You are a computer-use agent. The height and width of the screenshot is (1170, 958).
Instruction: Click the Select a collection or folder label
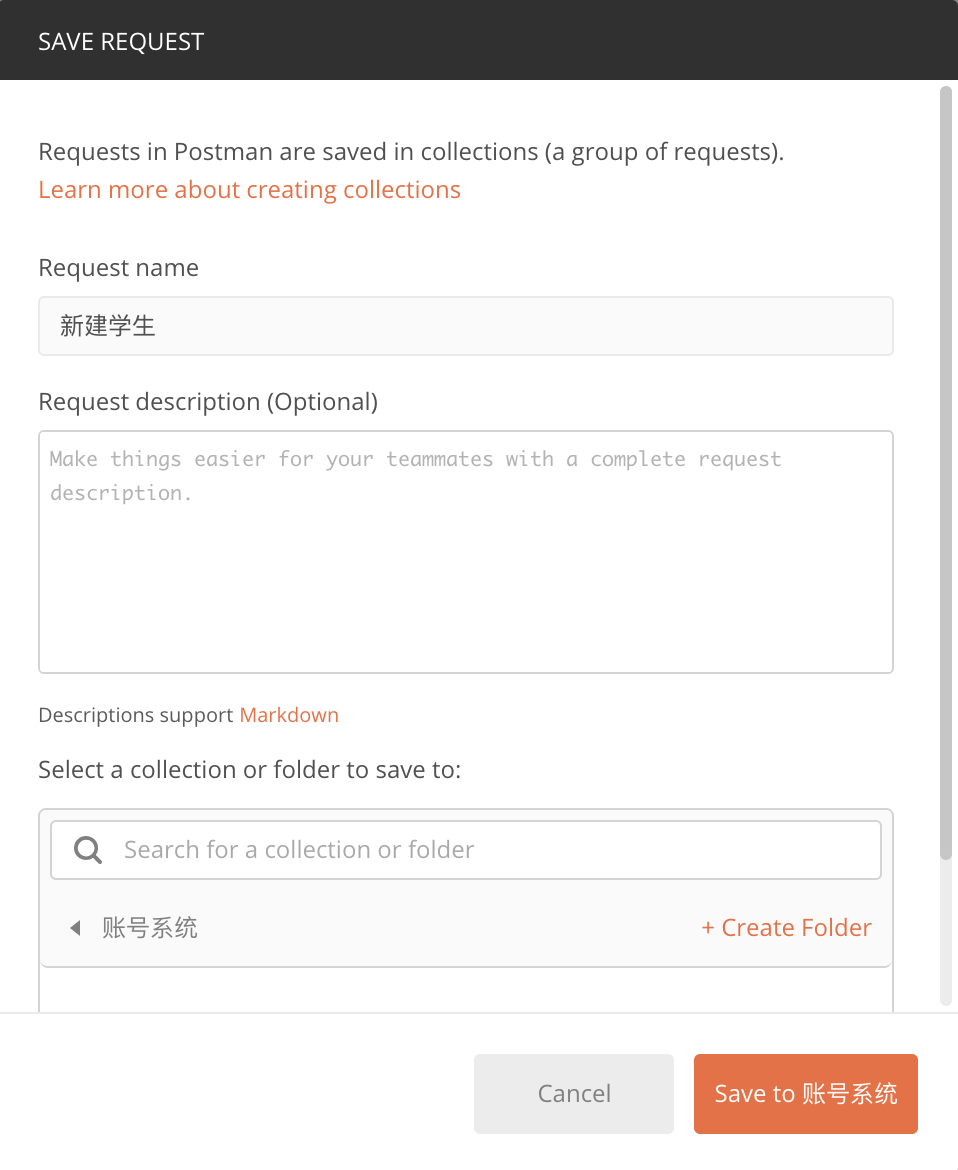(250, 769)
